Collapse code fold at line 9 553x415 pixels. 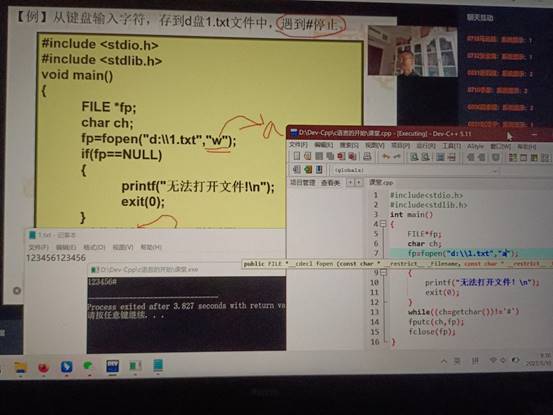[x=384, y=272]
